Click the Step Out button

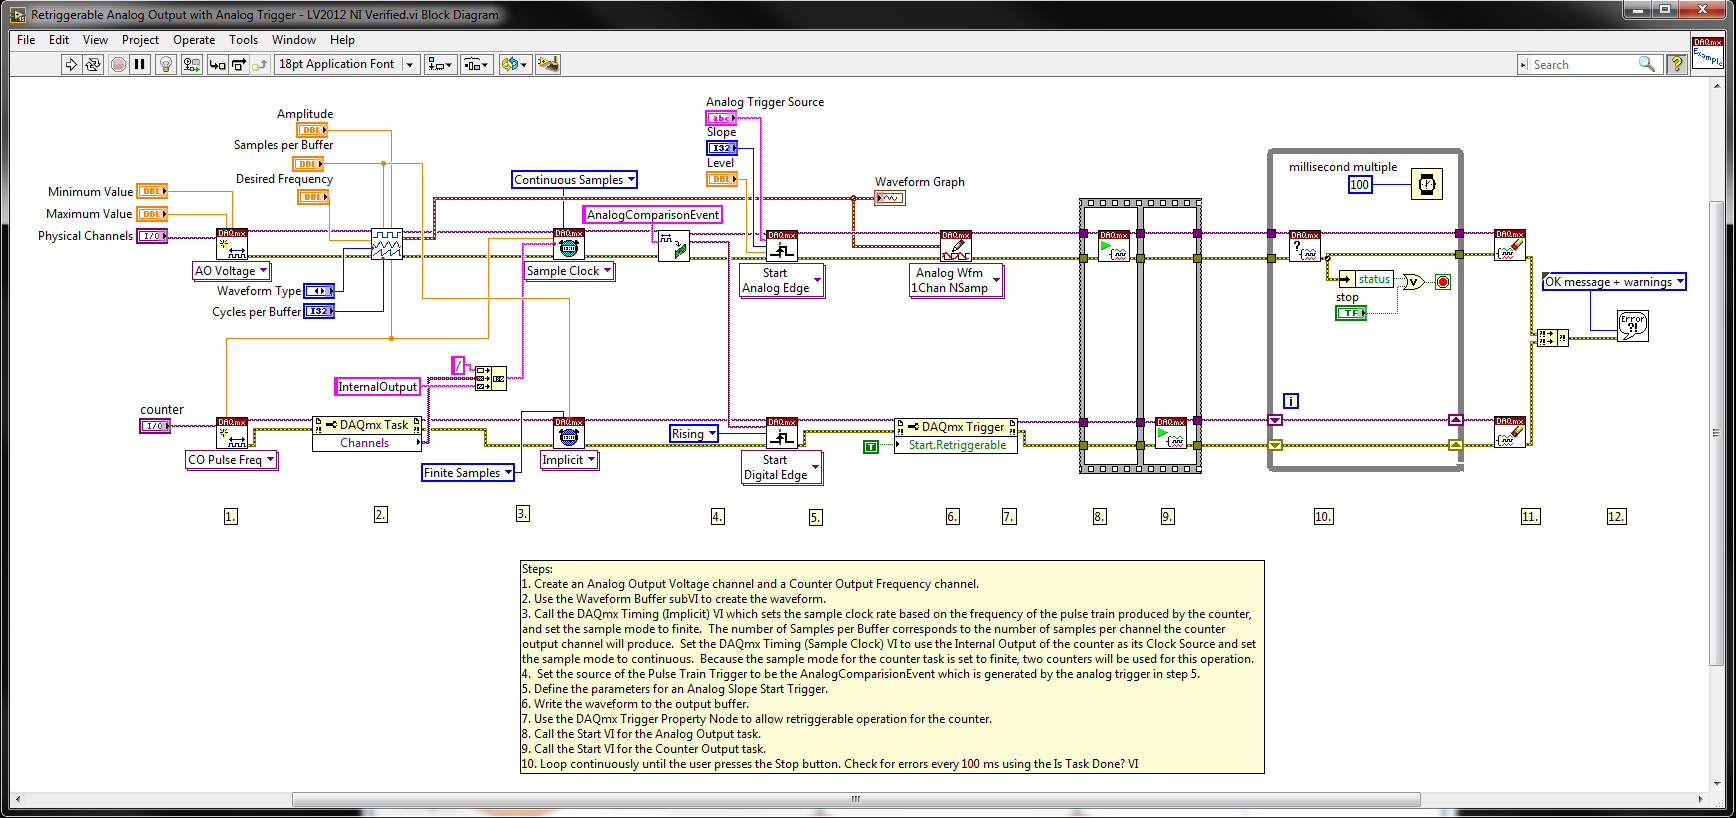point(260,64)
